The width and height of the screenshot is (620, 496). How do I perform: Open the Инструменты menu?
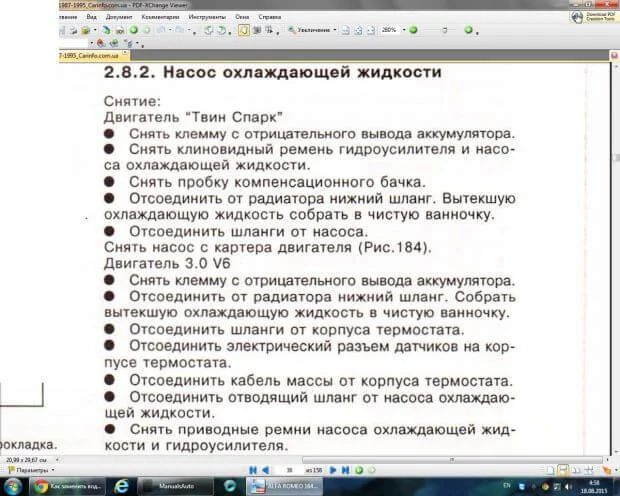click(207, 17)
